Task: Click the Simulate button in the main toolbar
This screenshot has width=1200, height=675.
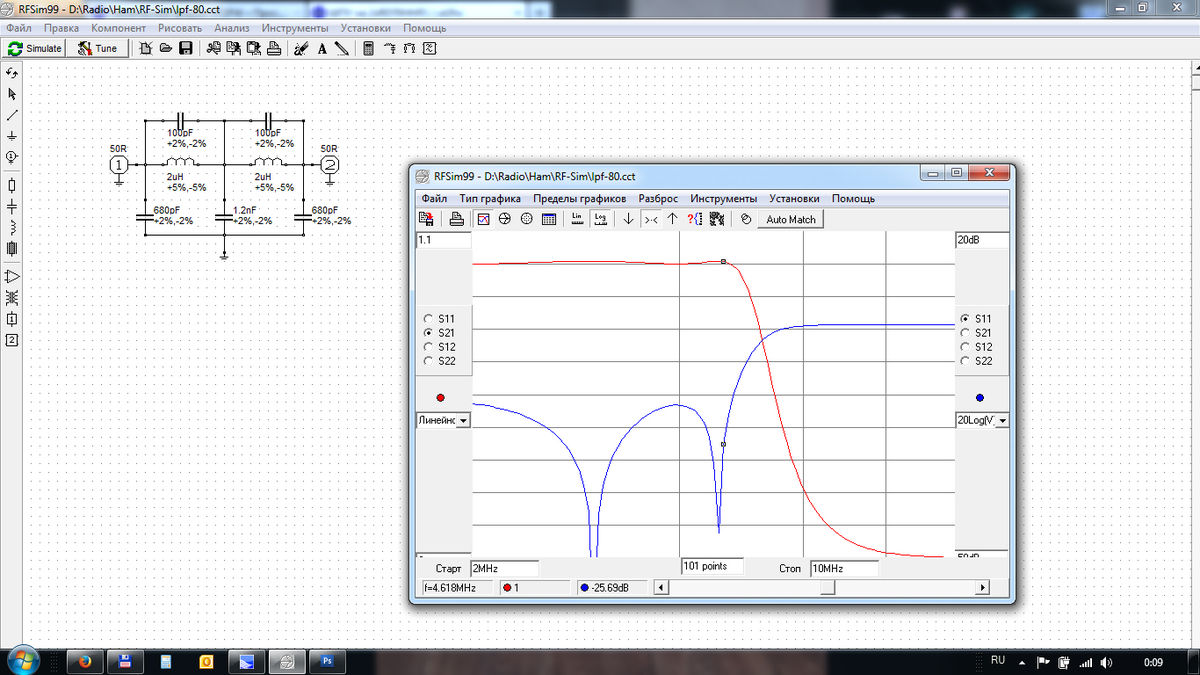Action: point(34,48)
